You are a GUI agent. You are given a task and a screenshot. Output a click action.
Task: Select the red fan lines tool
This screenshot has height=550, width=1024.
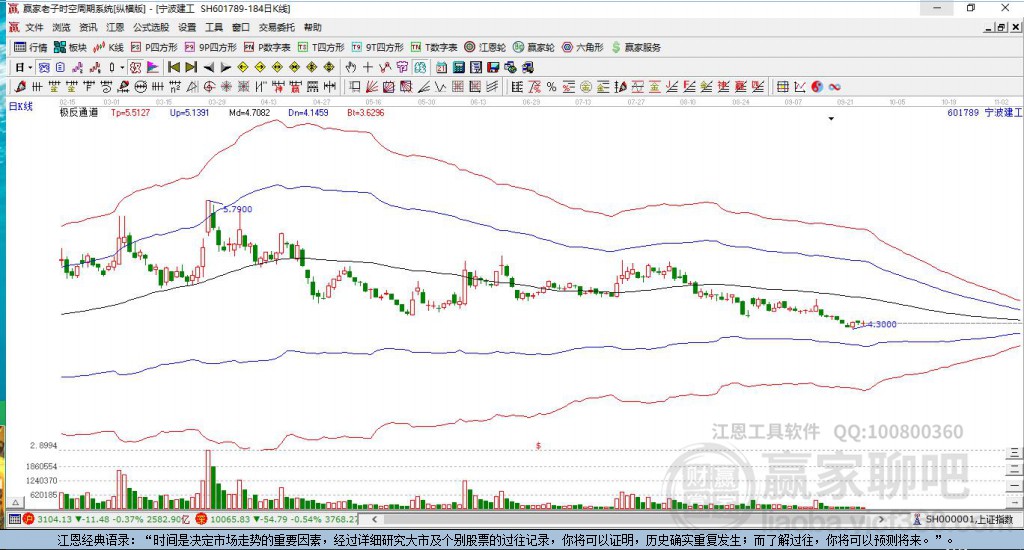[372, 87]
